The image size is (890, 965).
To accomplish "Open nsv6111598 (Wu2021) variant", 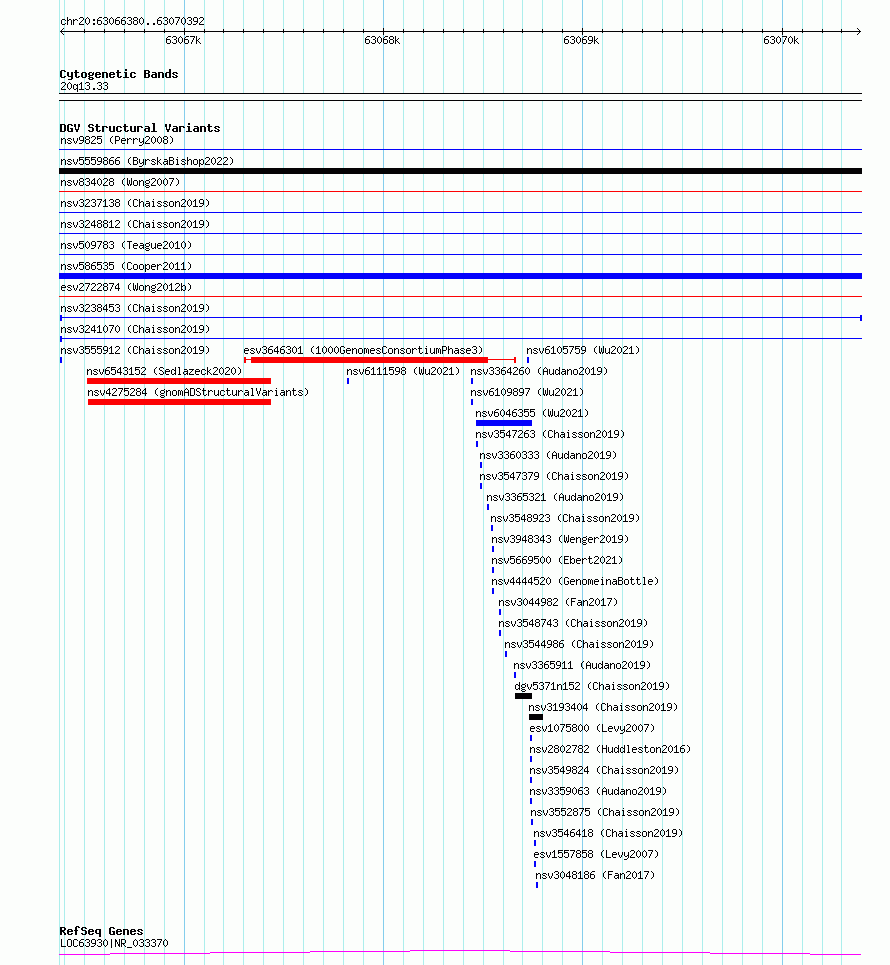I will [403, 371].
